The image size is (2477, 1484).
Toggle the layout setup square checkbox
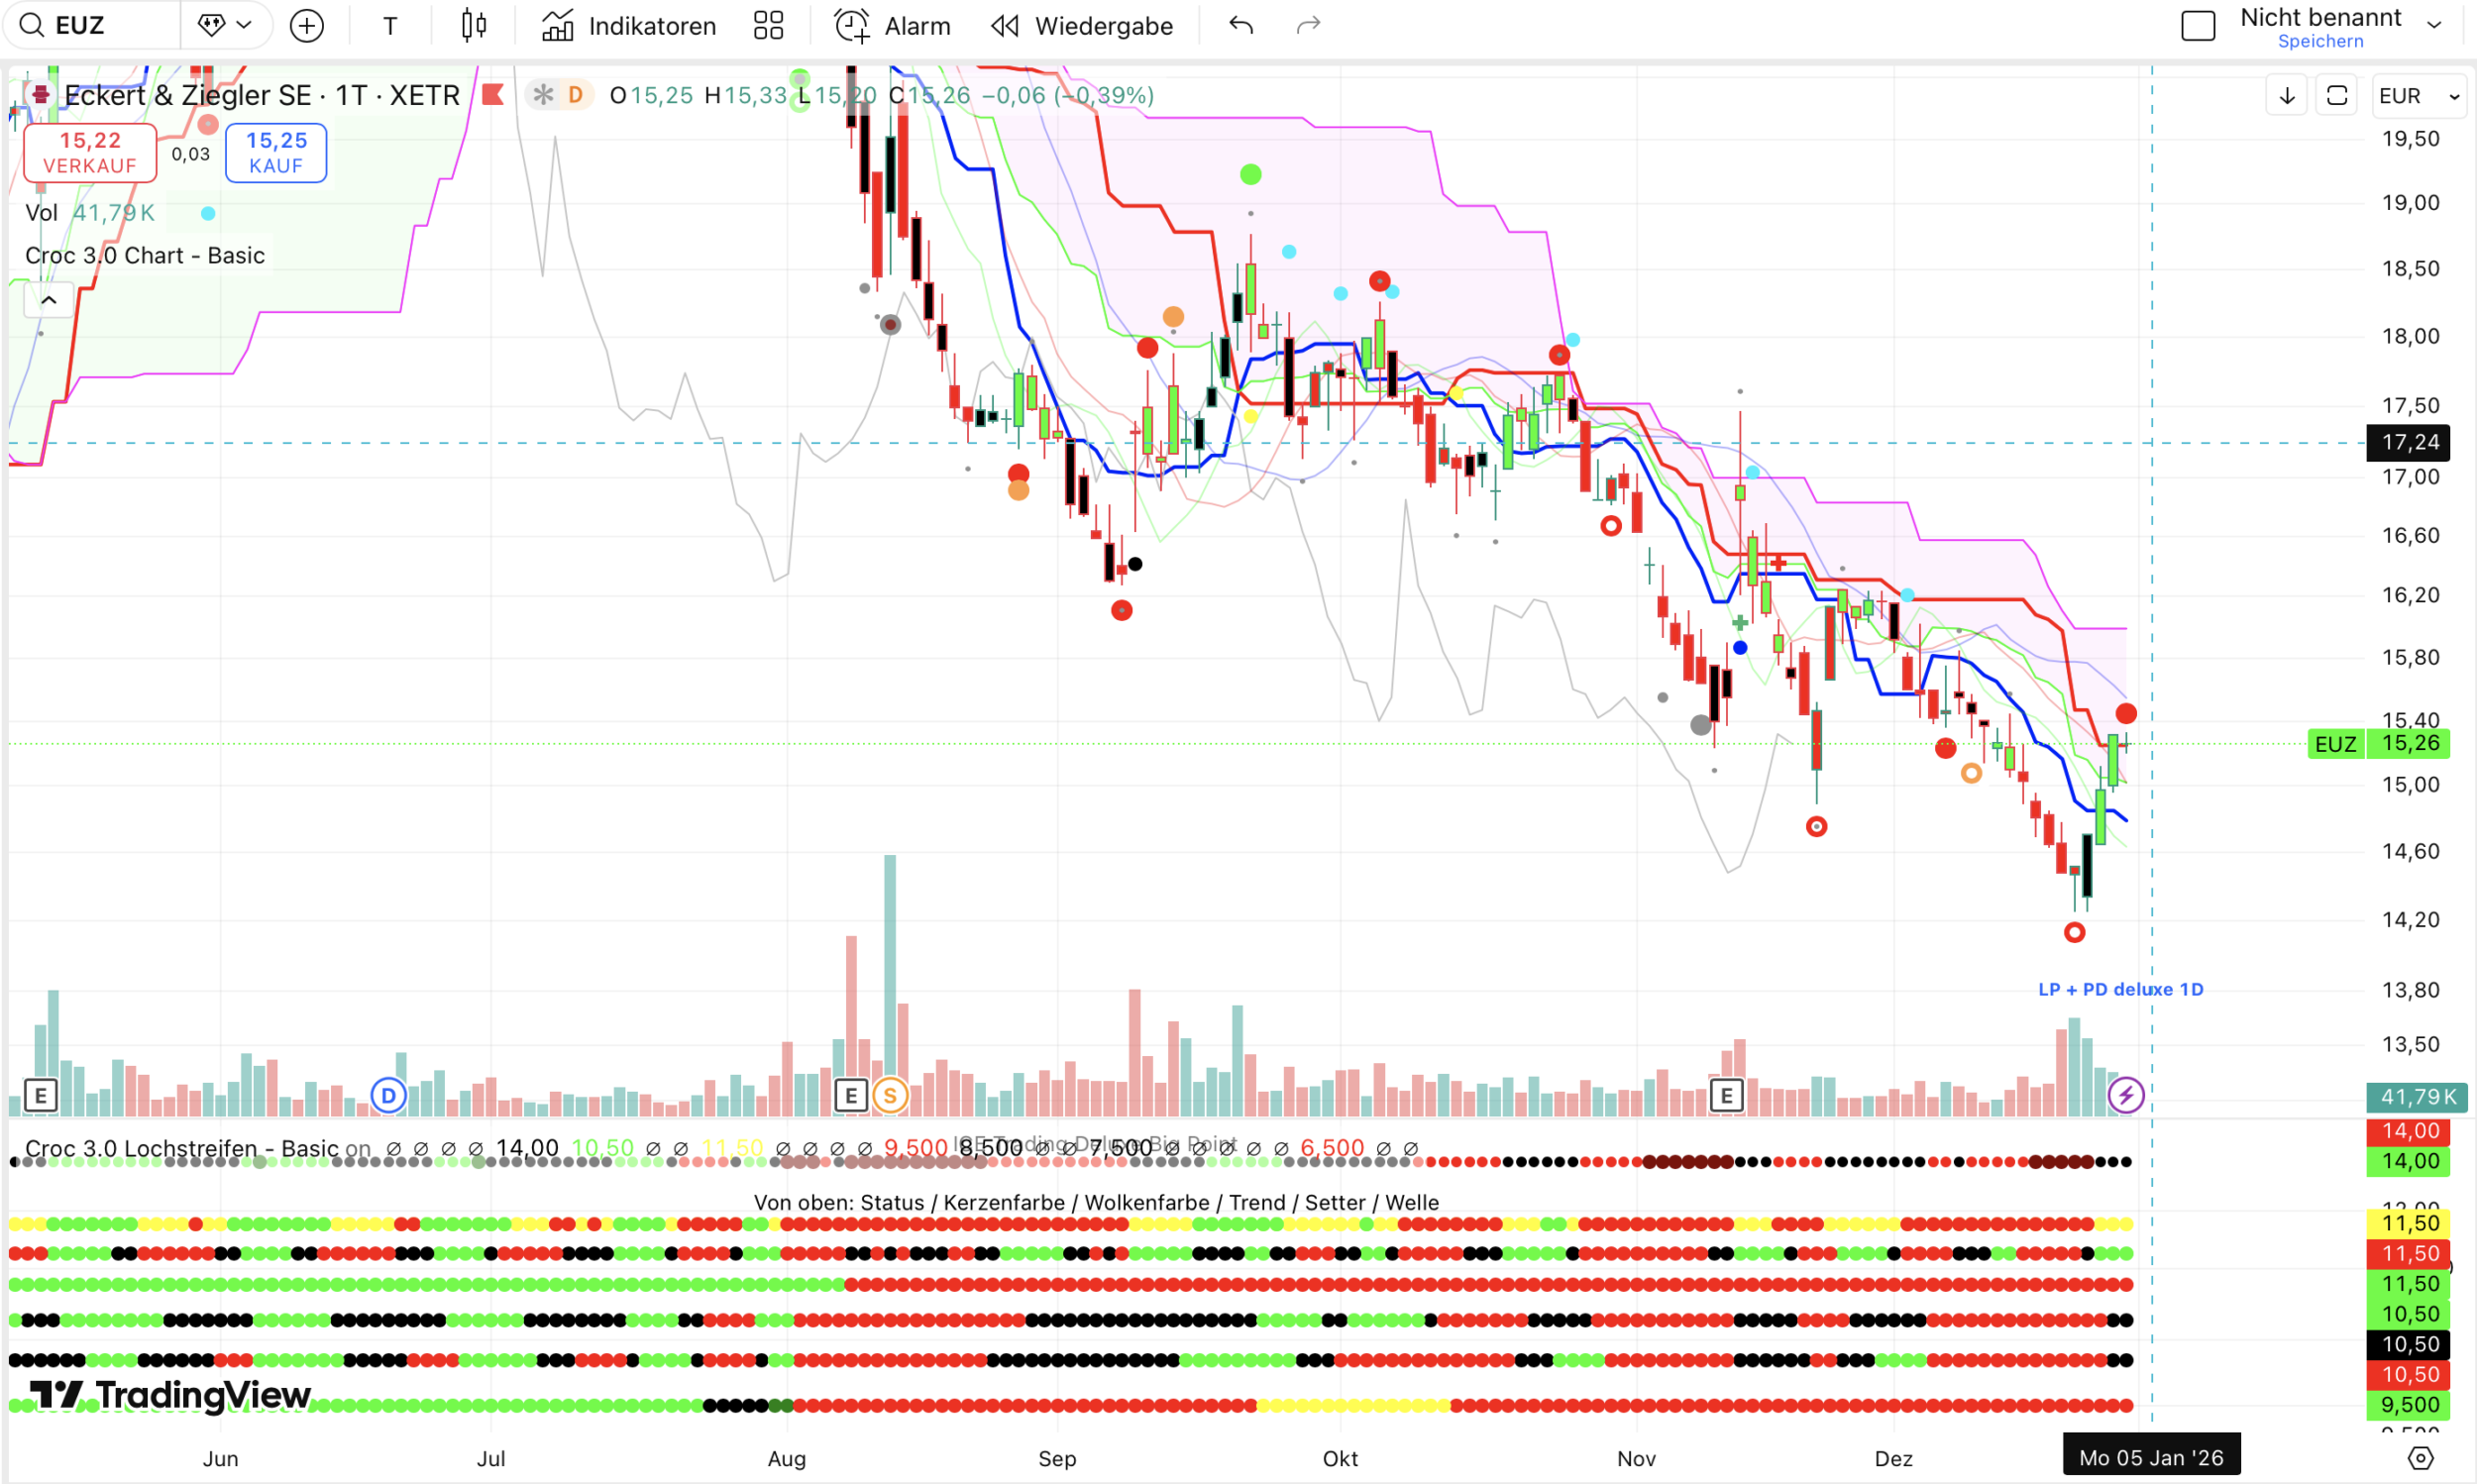[x=2198, y=25]
